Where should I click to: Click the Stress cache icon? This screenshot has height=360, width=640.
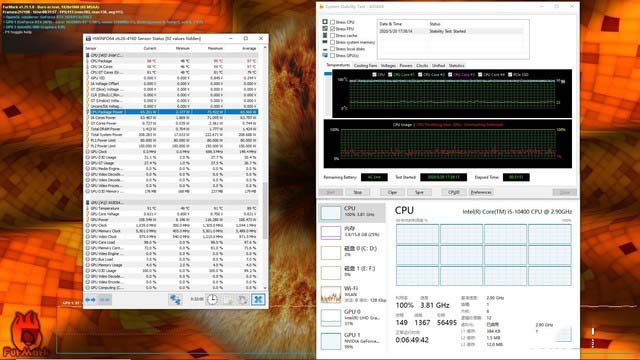coord(325,35)
